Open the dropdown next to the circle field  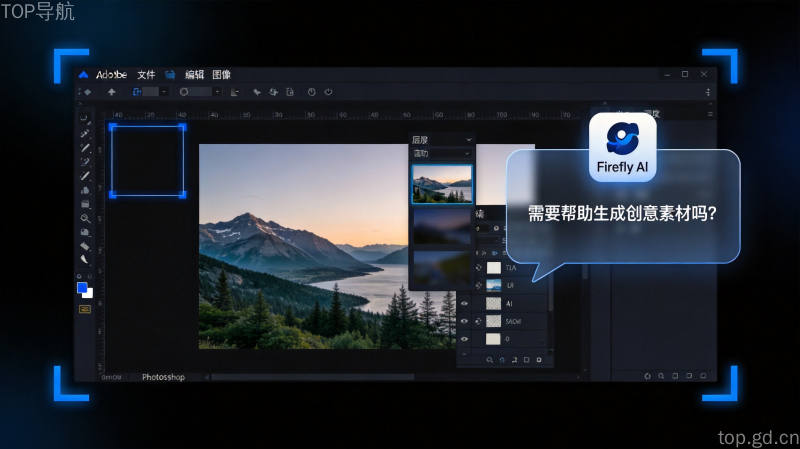coord(218,92)
